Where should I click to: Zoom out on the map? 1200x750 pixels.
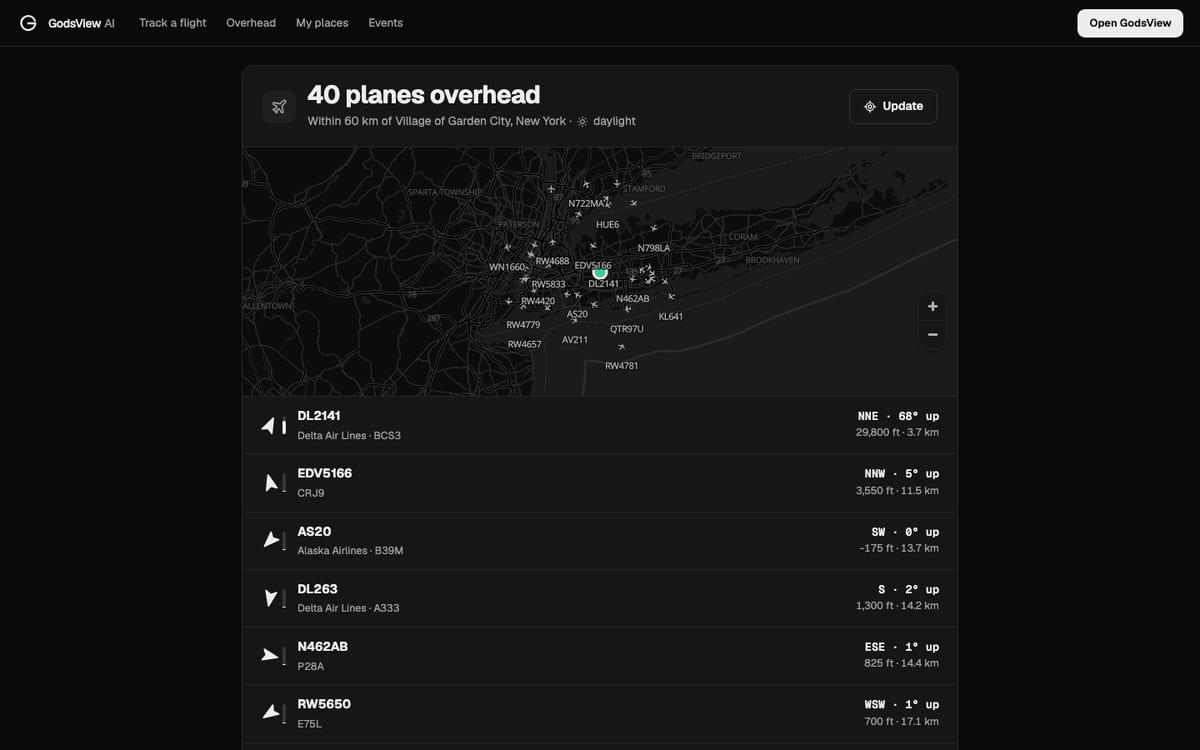pyautogui.click(x=932, y=335)
